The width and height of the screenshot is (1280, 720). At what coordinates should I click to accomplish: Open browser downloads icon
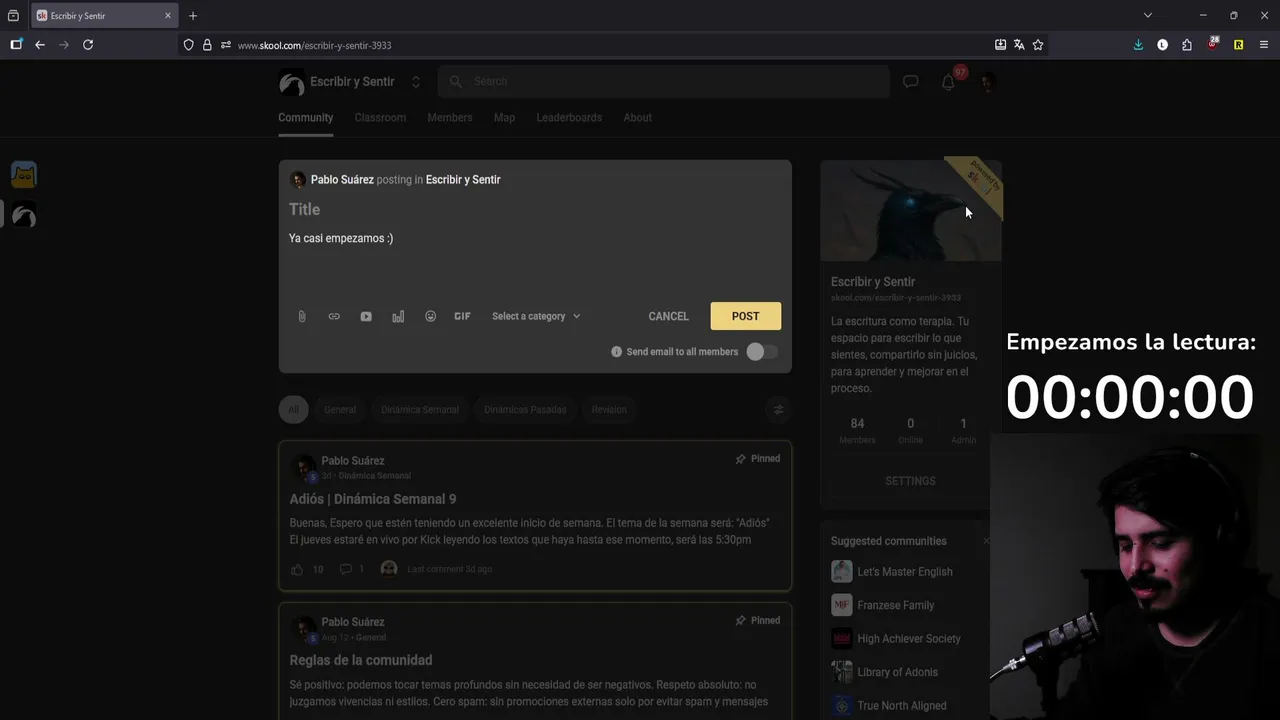point(1138,45)
